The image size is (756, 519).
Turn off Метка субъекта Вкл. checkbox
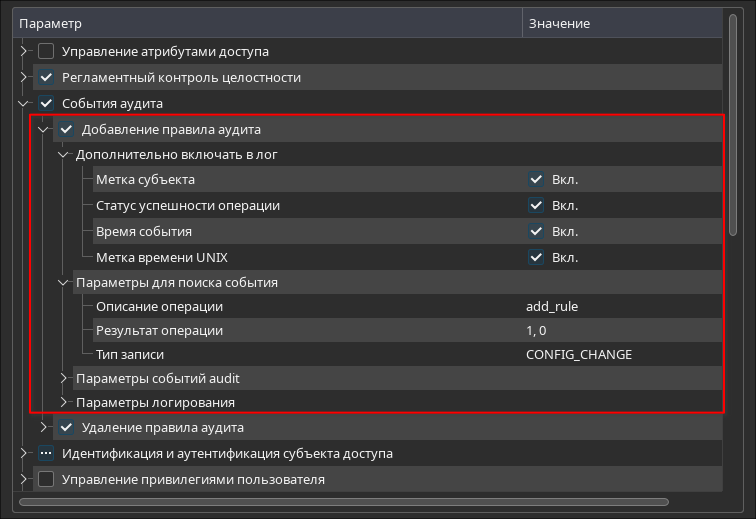coord(536,180)
